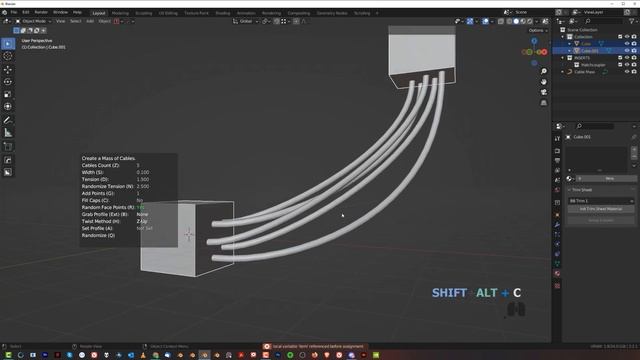This screenshot has width=640, height=360.
Task: Toggle viewport gizmos button
Action: pyautogui.click(x=470, y=21)
